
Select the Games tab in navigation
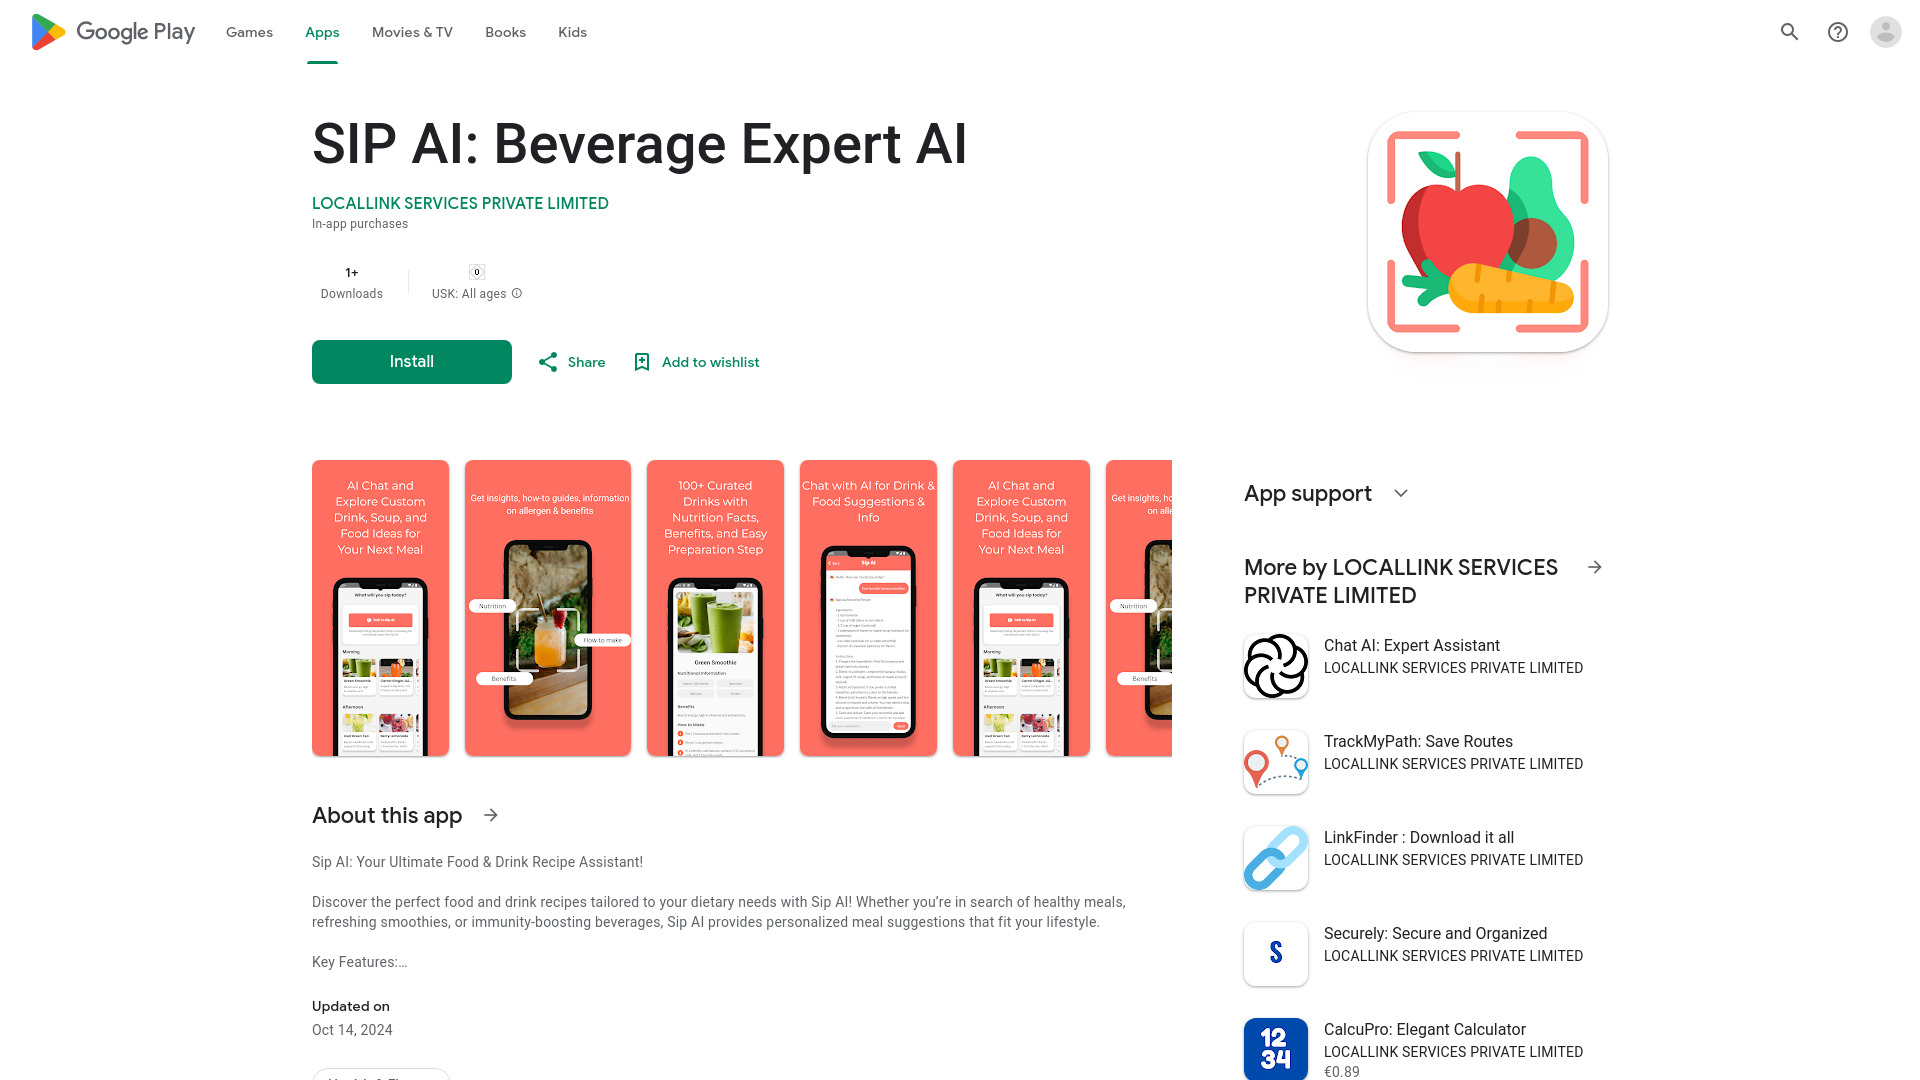tap(249, 32)
